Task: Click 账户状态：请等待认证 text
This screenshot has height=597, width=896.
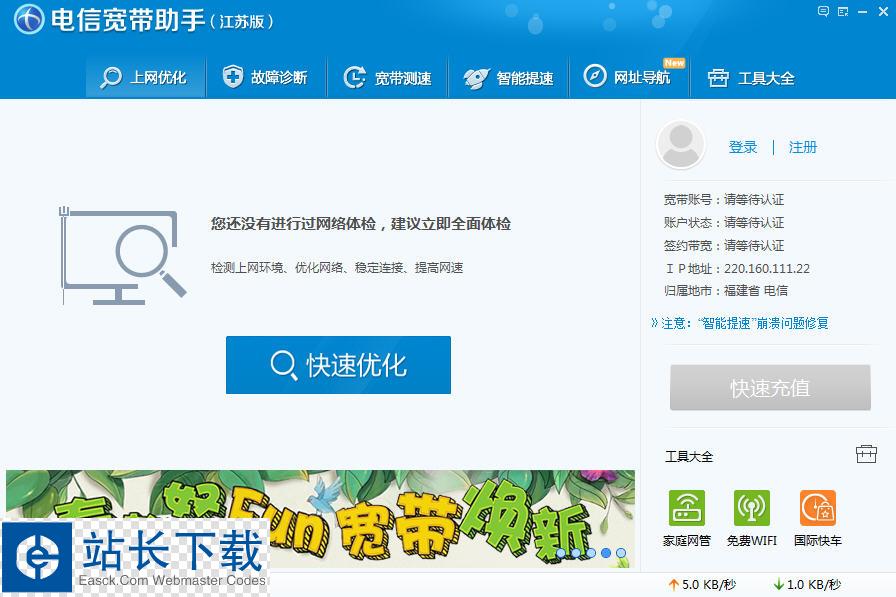Action: tap(724, 223)
